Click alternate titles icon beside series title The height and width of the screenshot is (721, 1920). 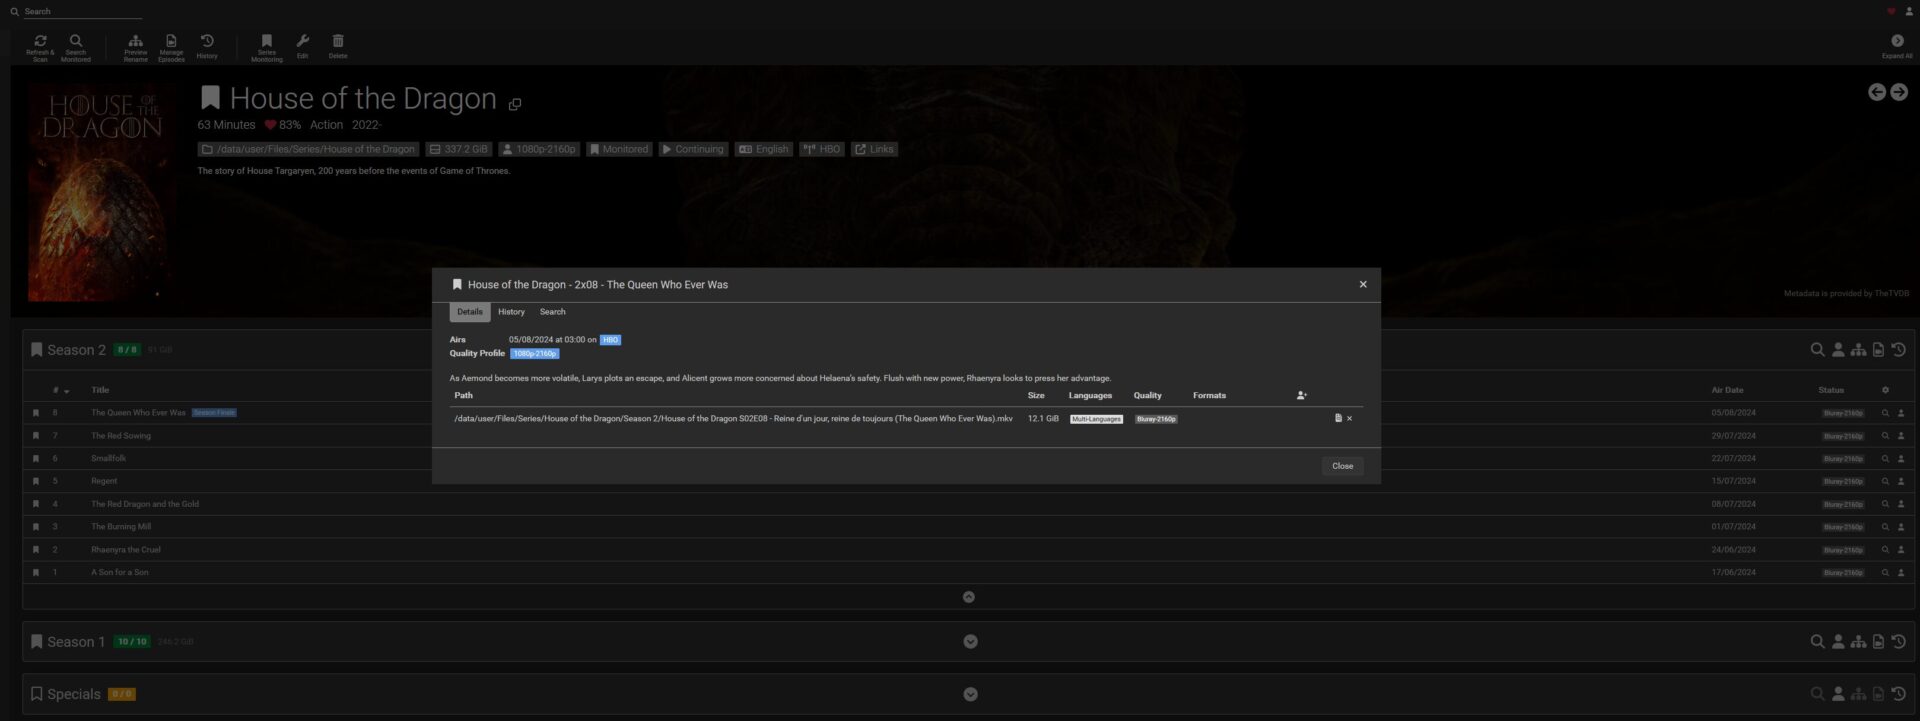coord(515,104)
